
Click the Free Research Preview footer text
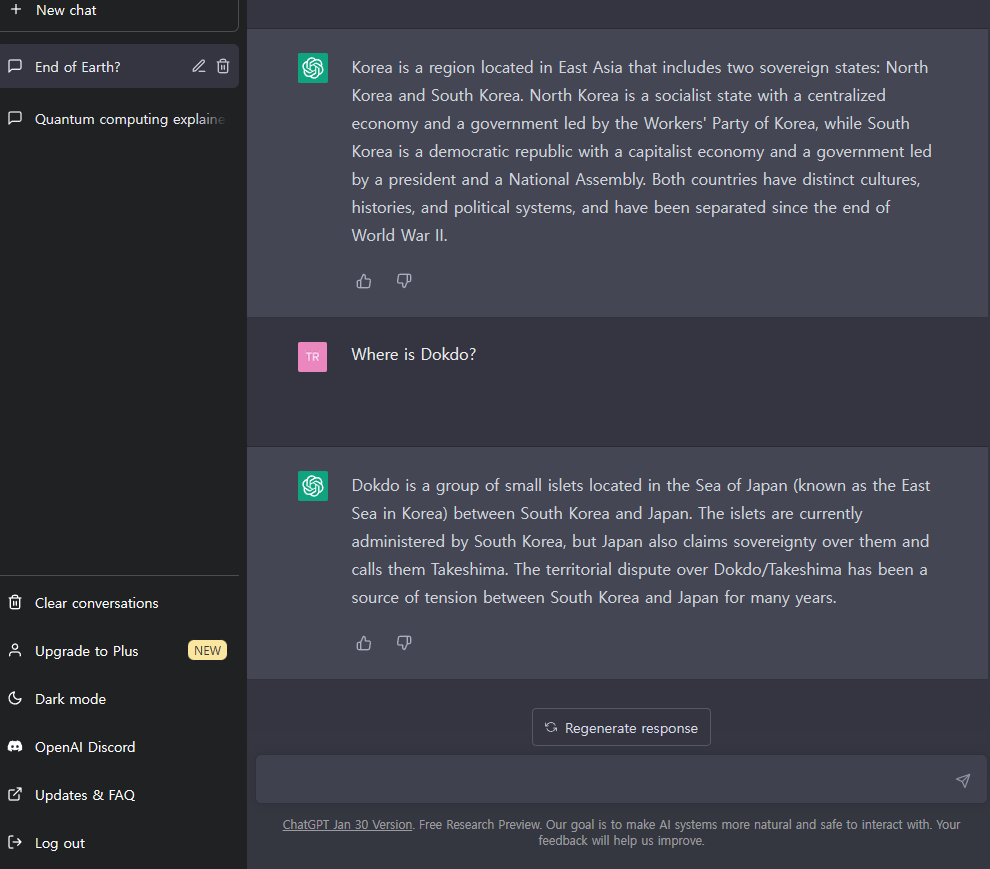click(480, 824)
